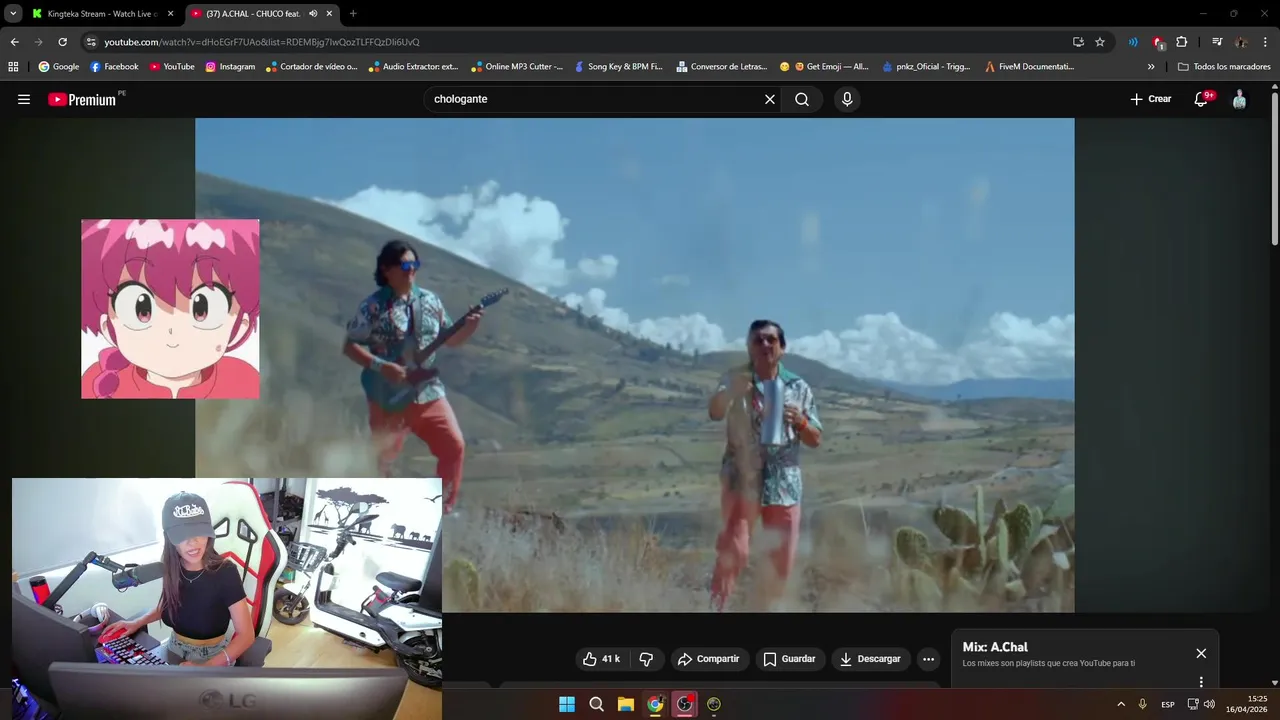Click red extension icon with badge 1

(x=1158, y=42)
